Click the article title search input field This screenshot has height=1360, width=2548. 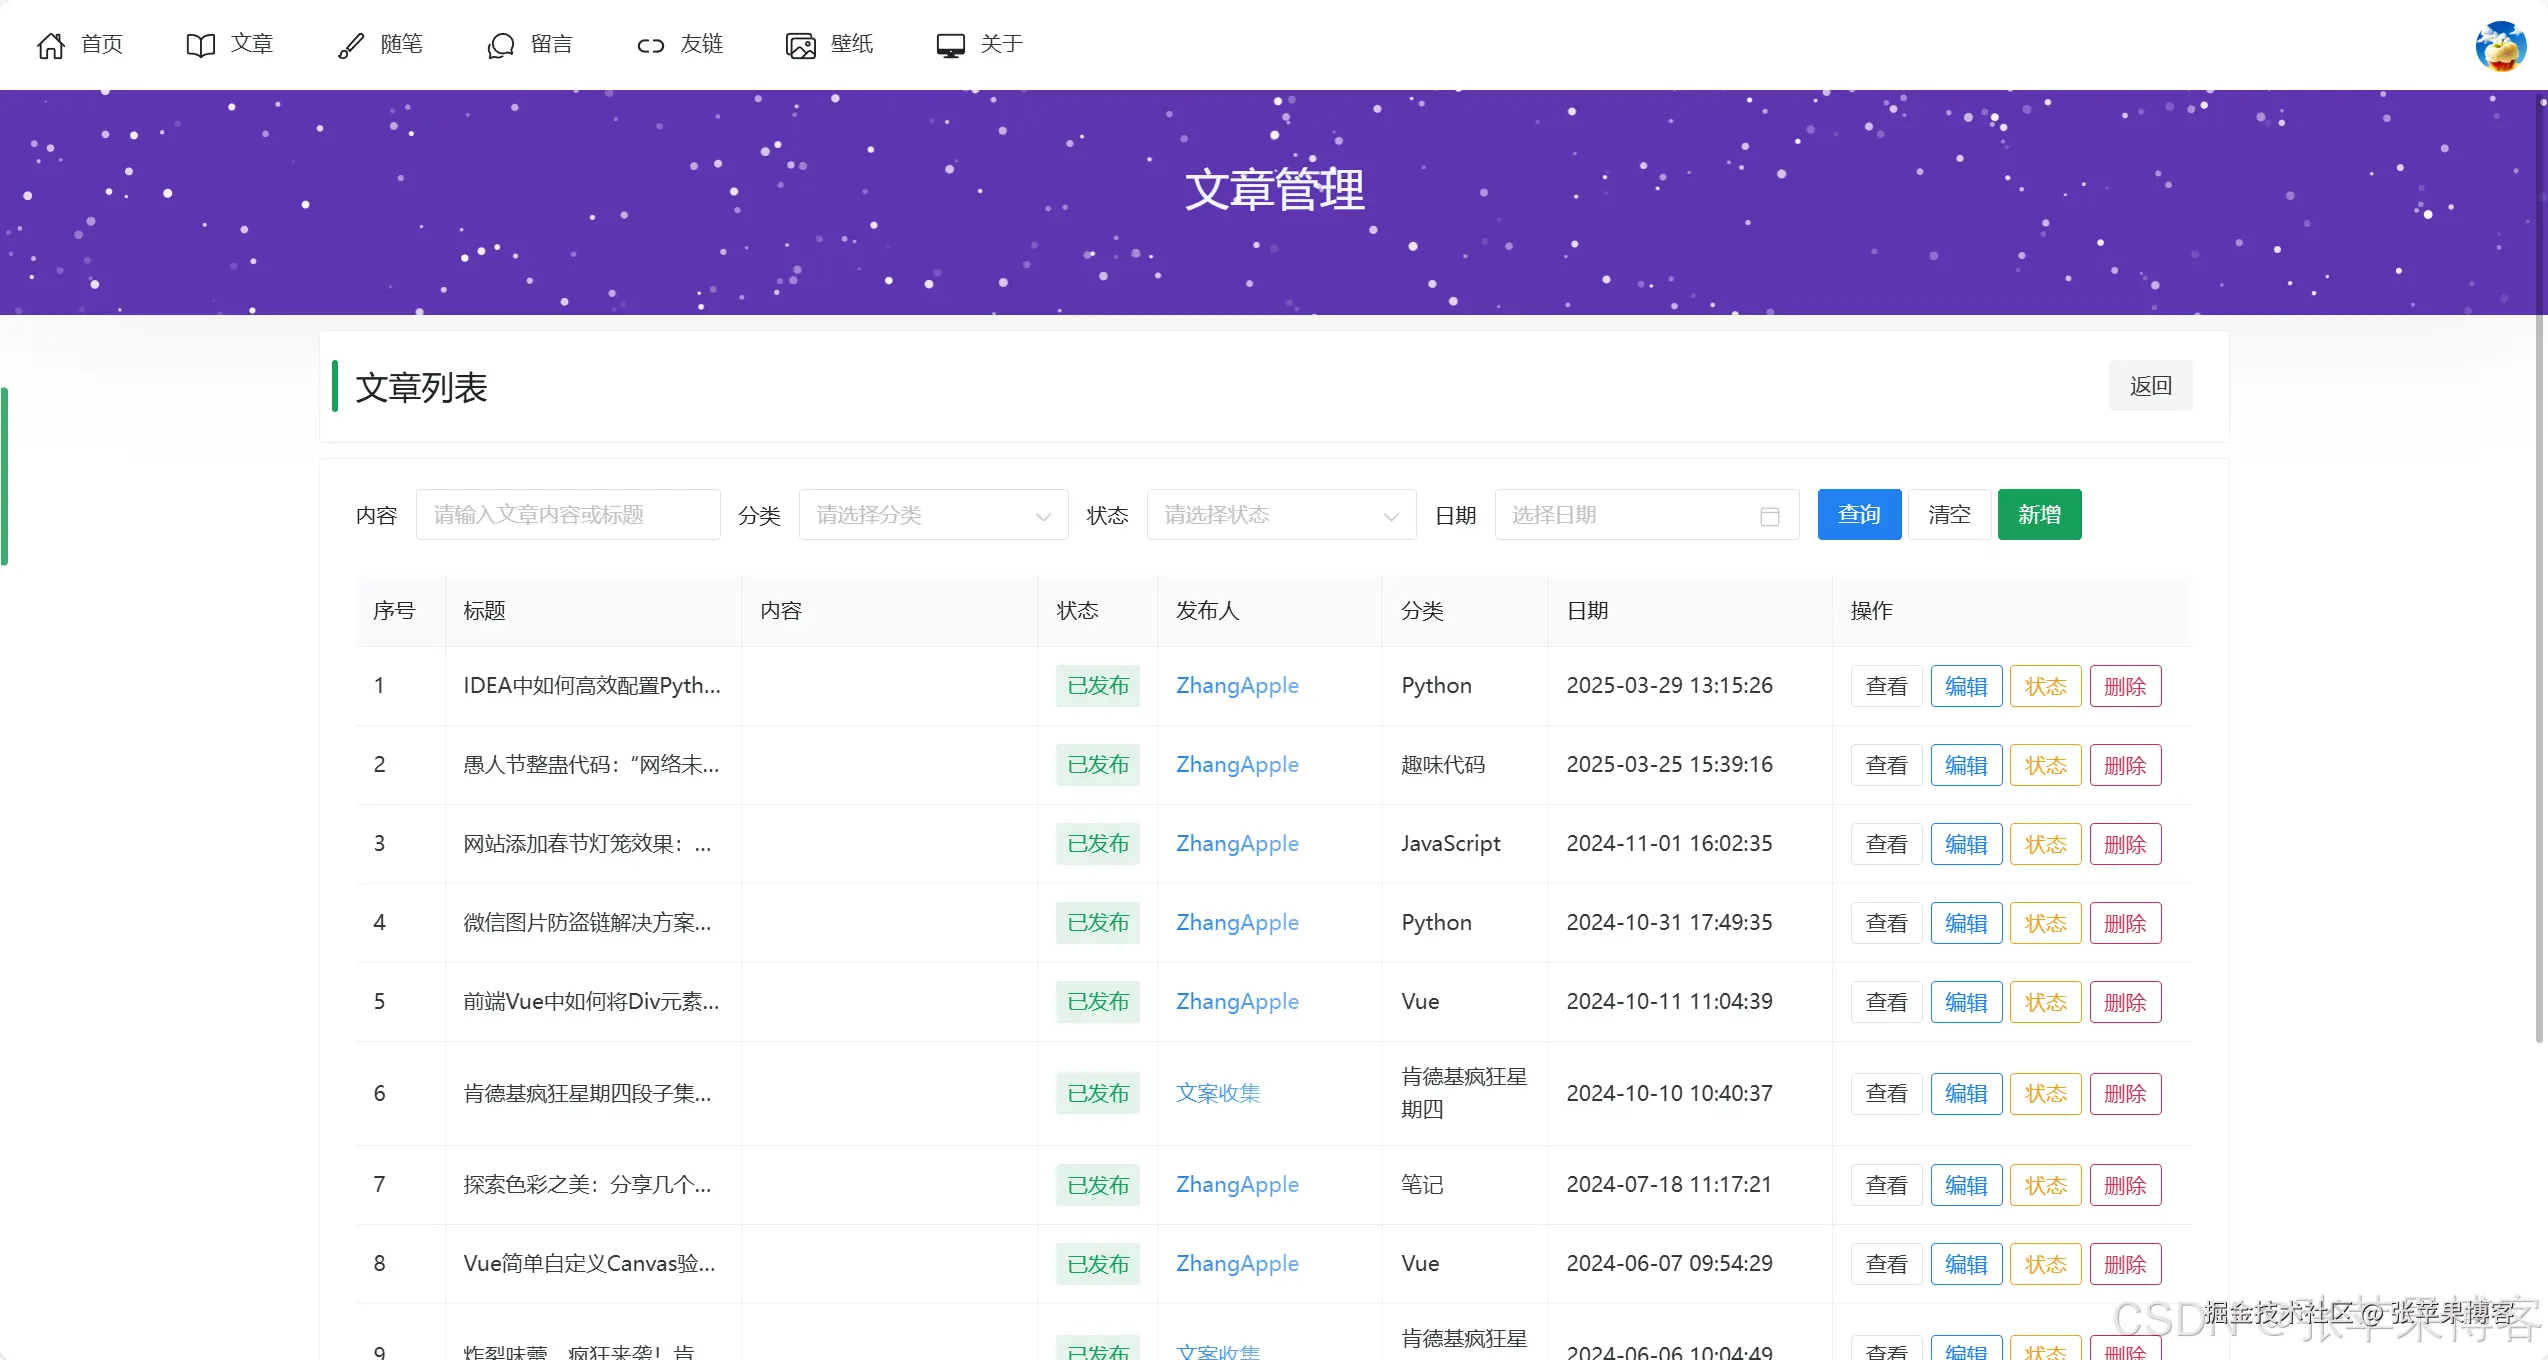(x=567, y=514)
